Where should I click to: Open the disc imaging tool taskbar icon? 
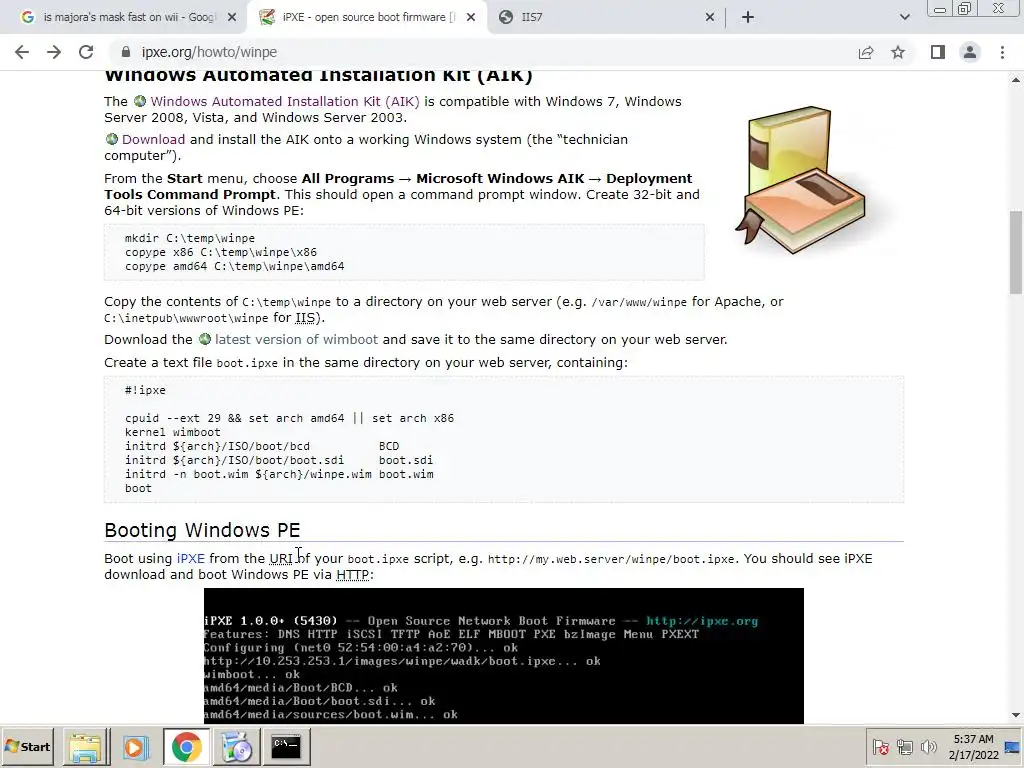tap(236, 747)
